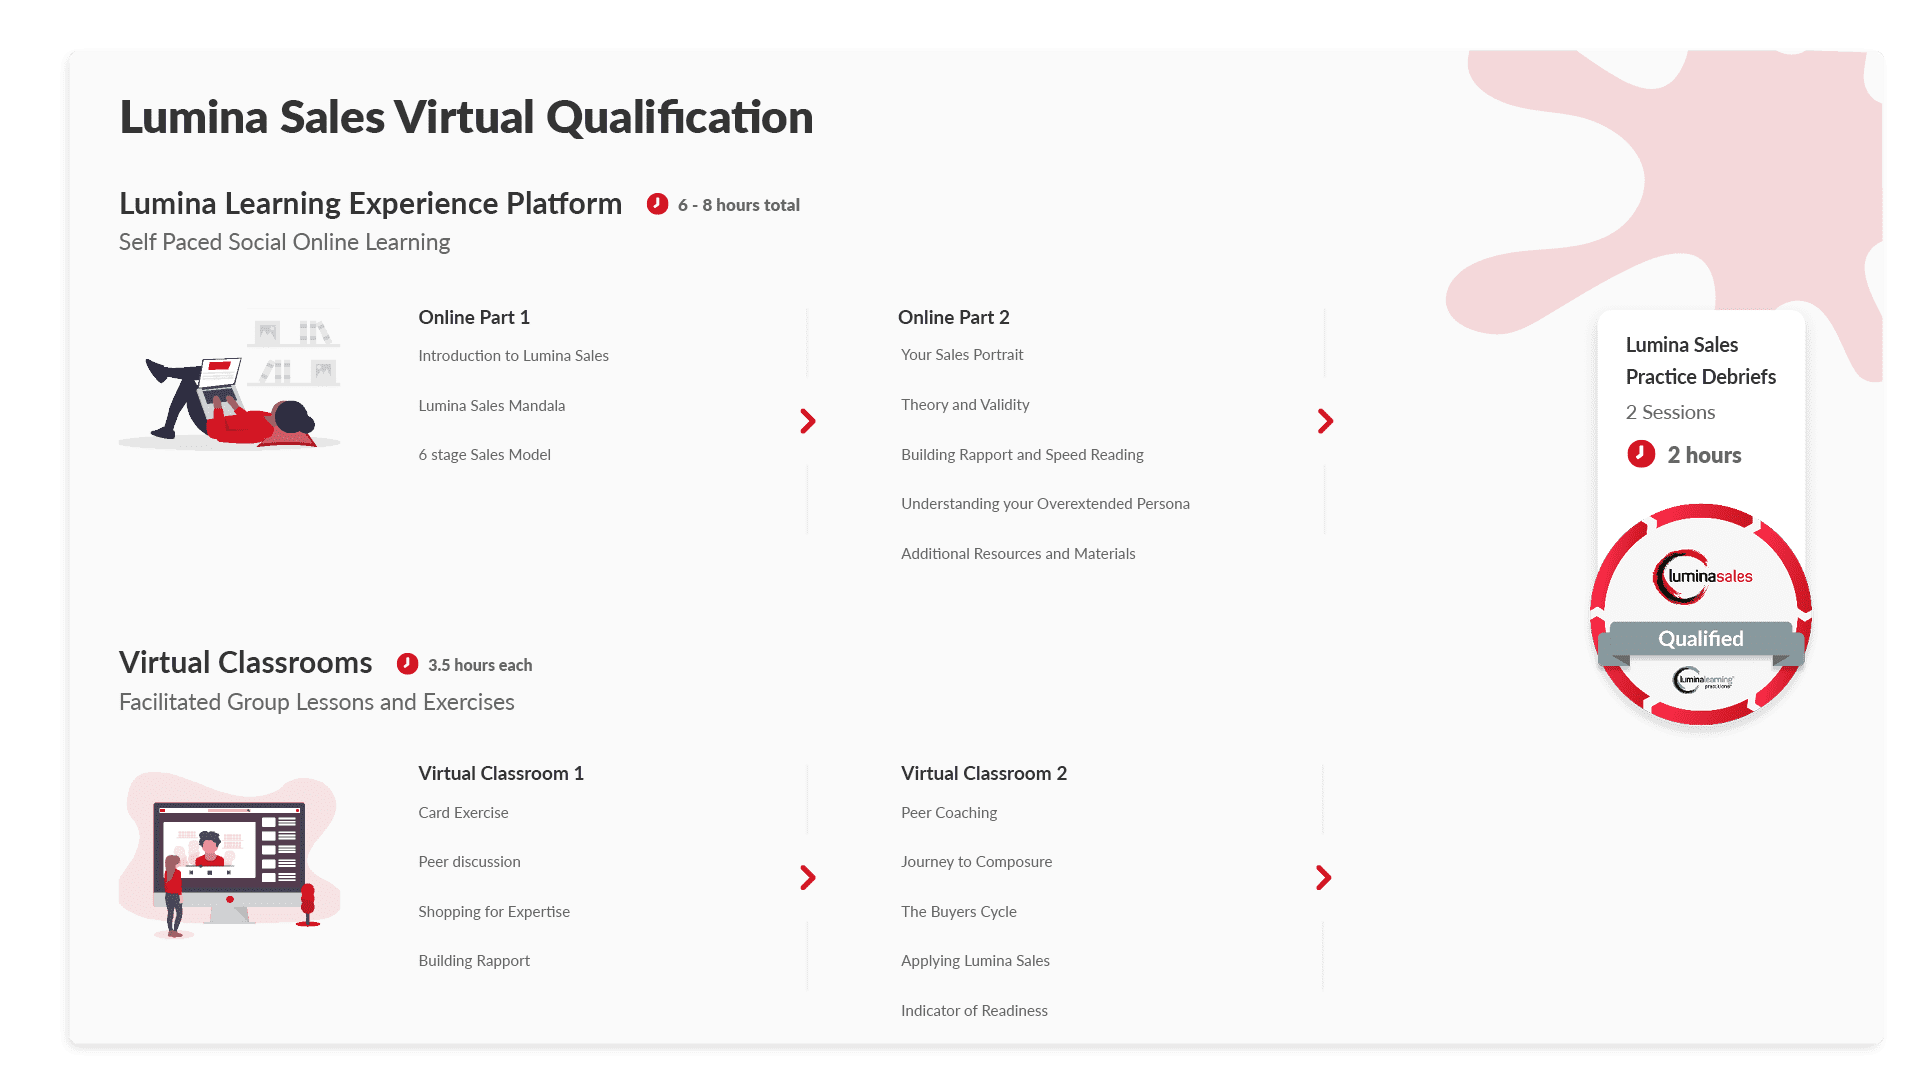Click the Introduction to Lumina Sales item
This screenshot has height=1080, width=1920.
point(513,355)
